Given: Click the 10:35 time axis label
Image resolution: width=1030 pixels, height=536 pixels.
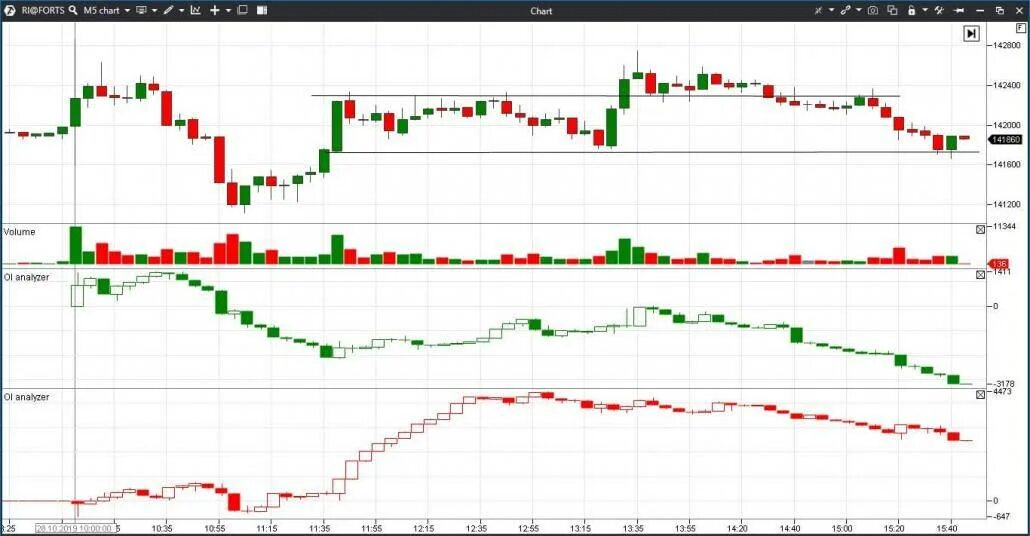Looking at the screenshot, I should coord(162,528).
